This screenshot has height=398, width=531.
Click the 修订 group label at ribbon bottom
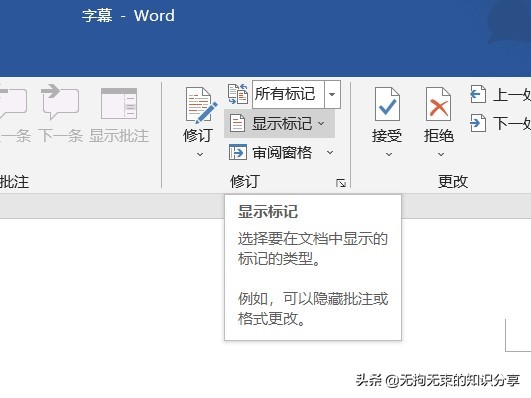pyautogui.click(x=245, y=181)
